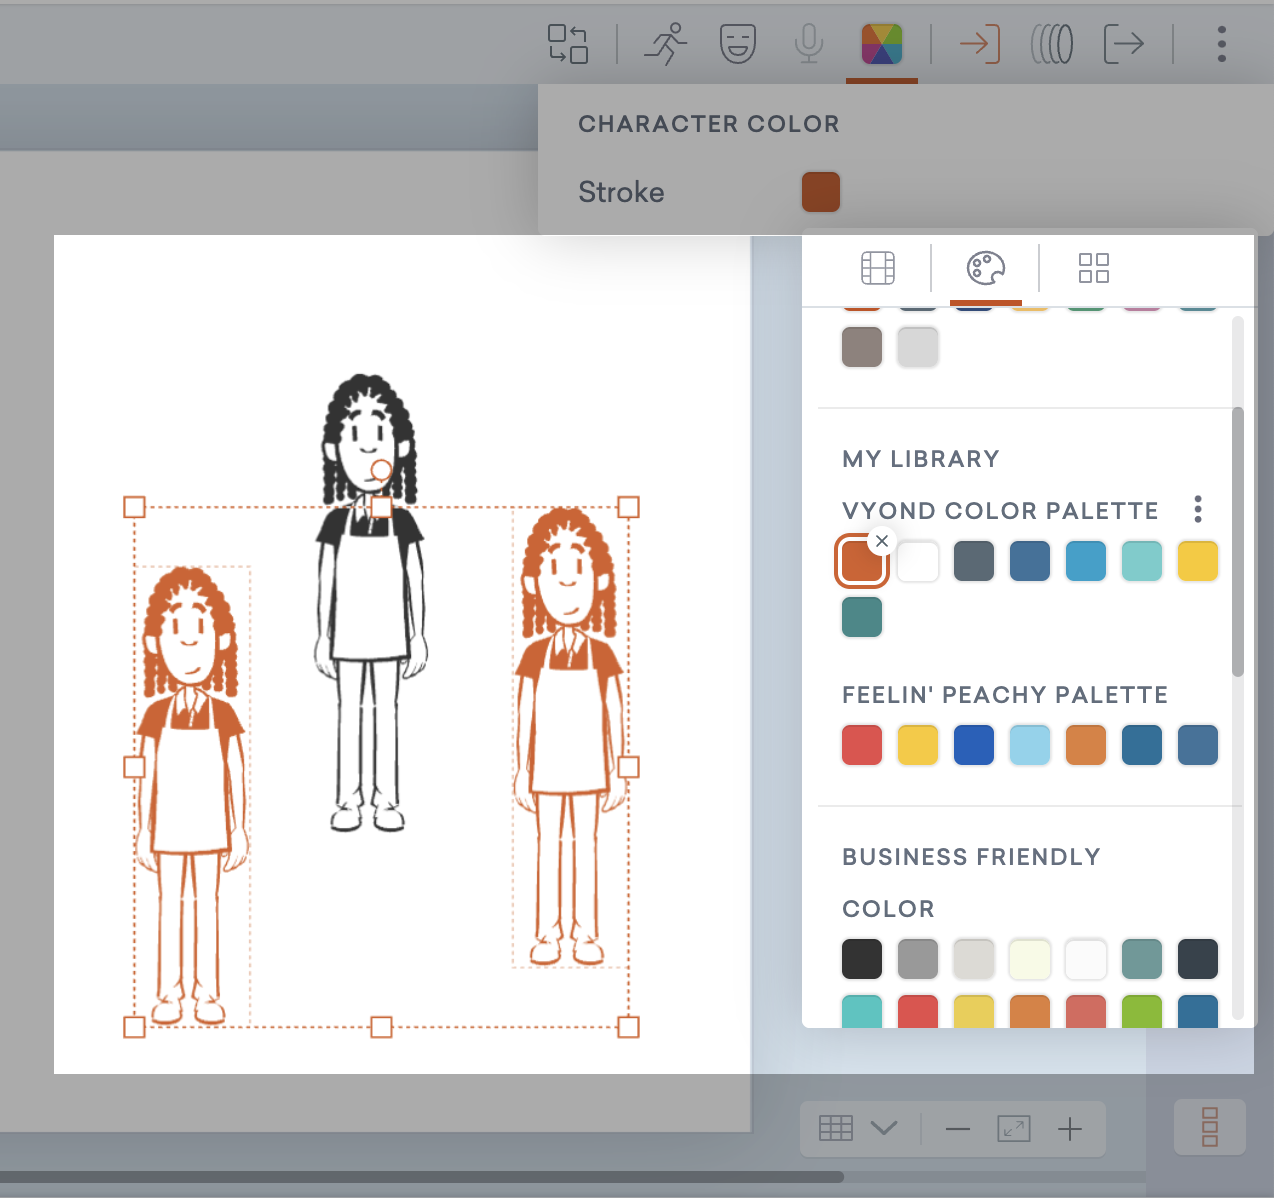This screenshot has width=1274, height=1198.
Task: Switch to the swatch grid tab
Action: (1093, 268)
